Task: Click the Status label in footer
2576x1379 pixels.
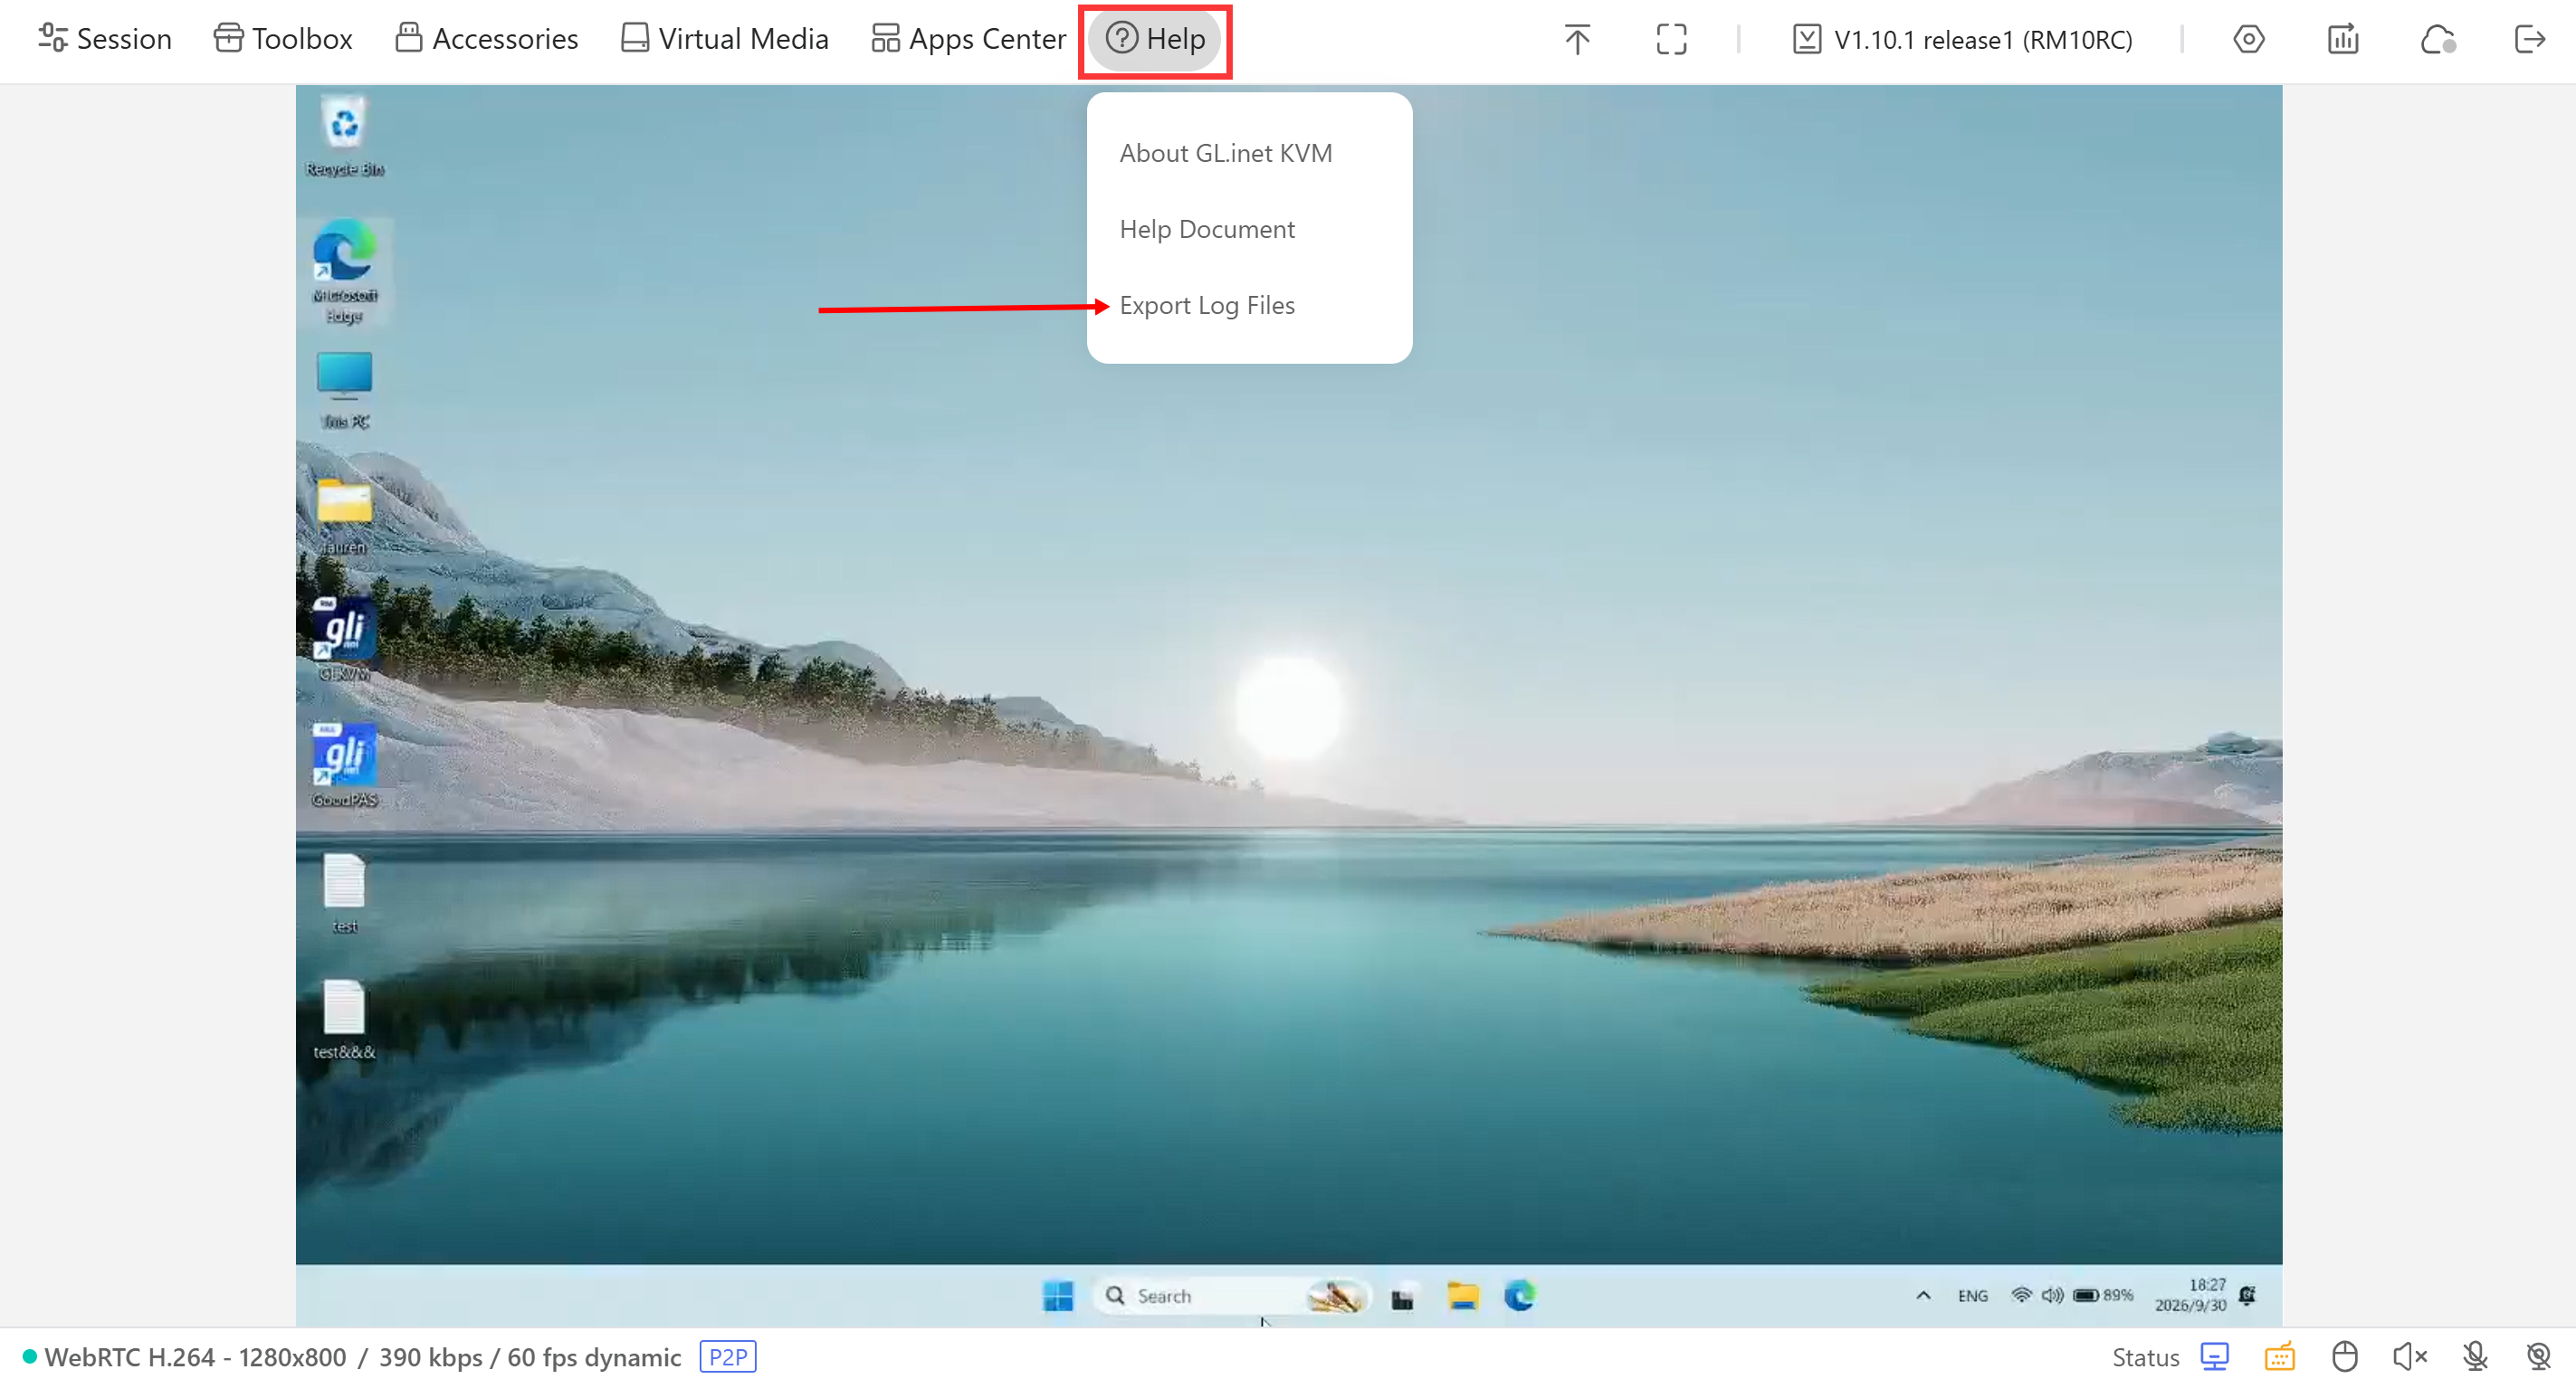Action: click(x=2145, y=1357)
